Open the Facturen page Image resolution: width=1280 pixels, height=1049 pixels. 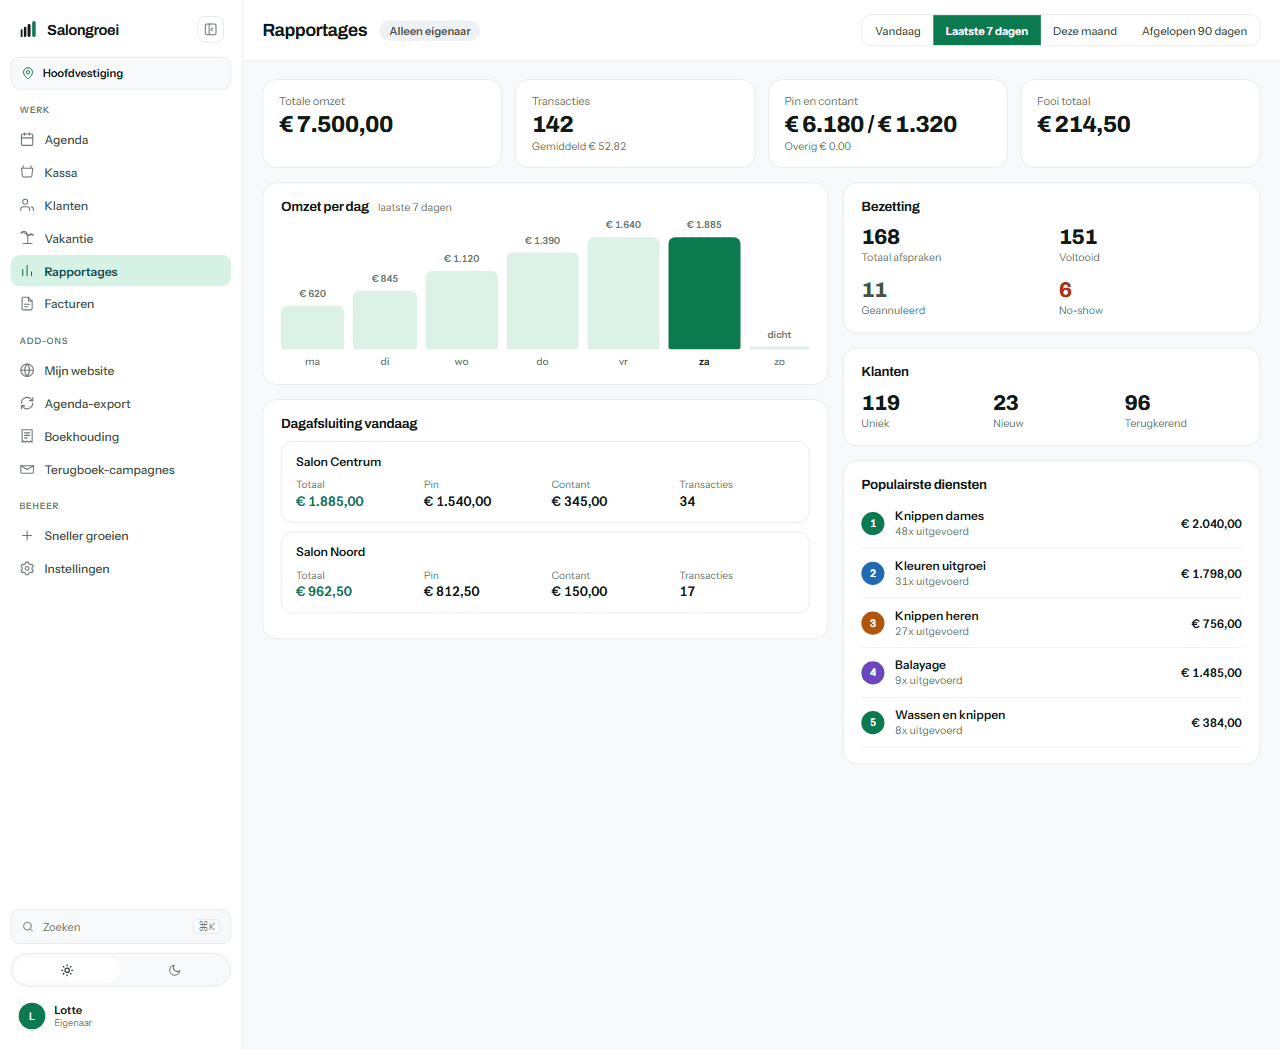click(x=121, y=304)
